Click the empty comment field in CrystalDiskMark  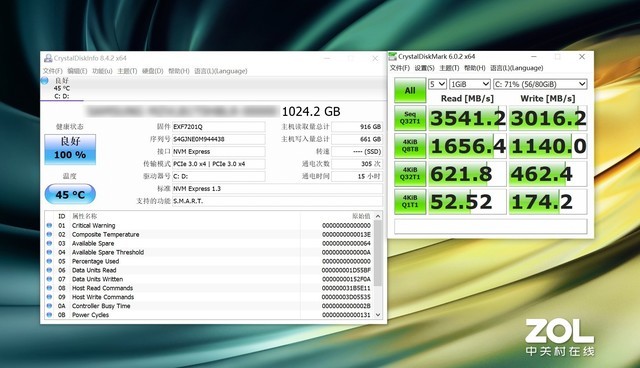point(491,226)
